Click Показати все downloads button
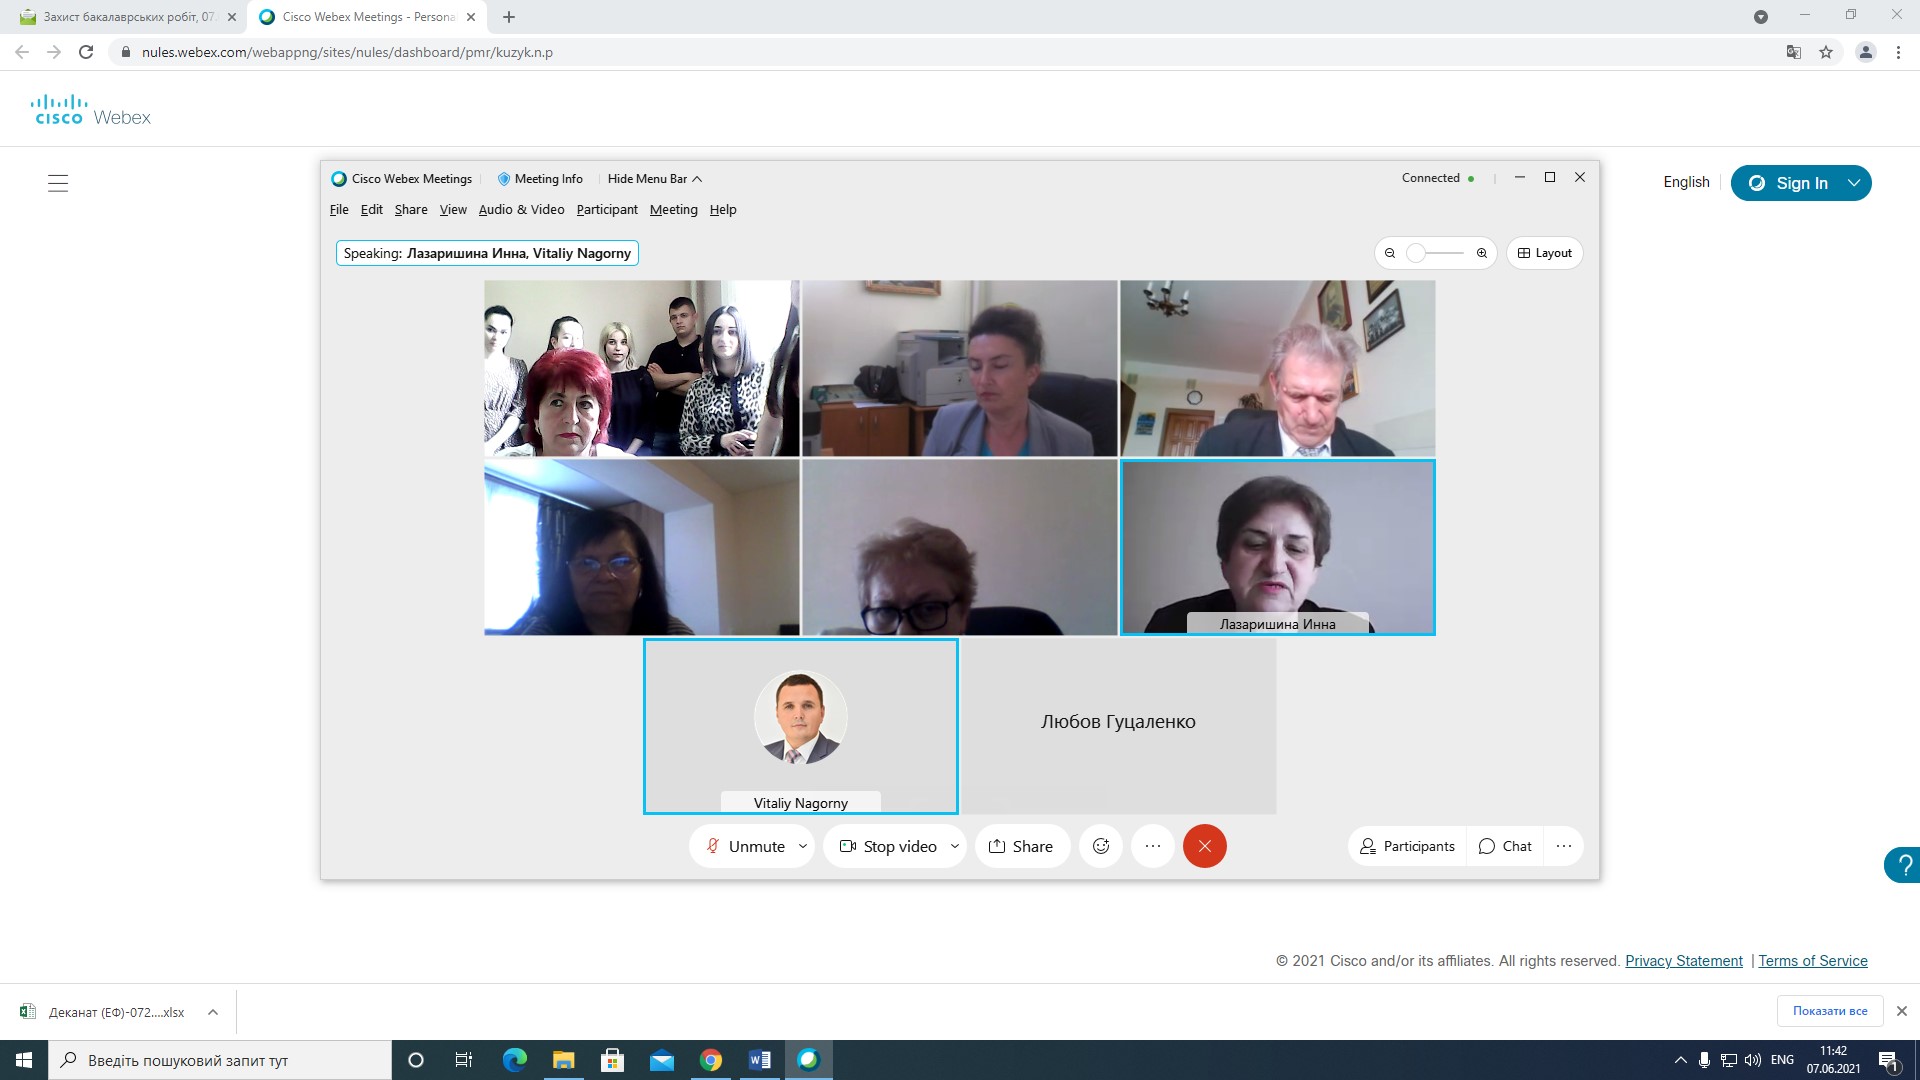 point(1830,1011)
